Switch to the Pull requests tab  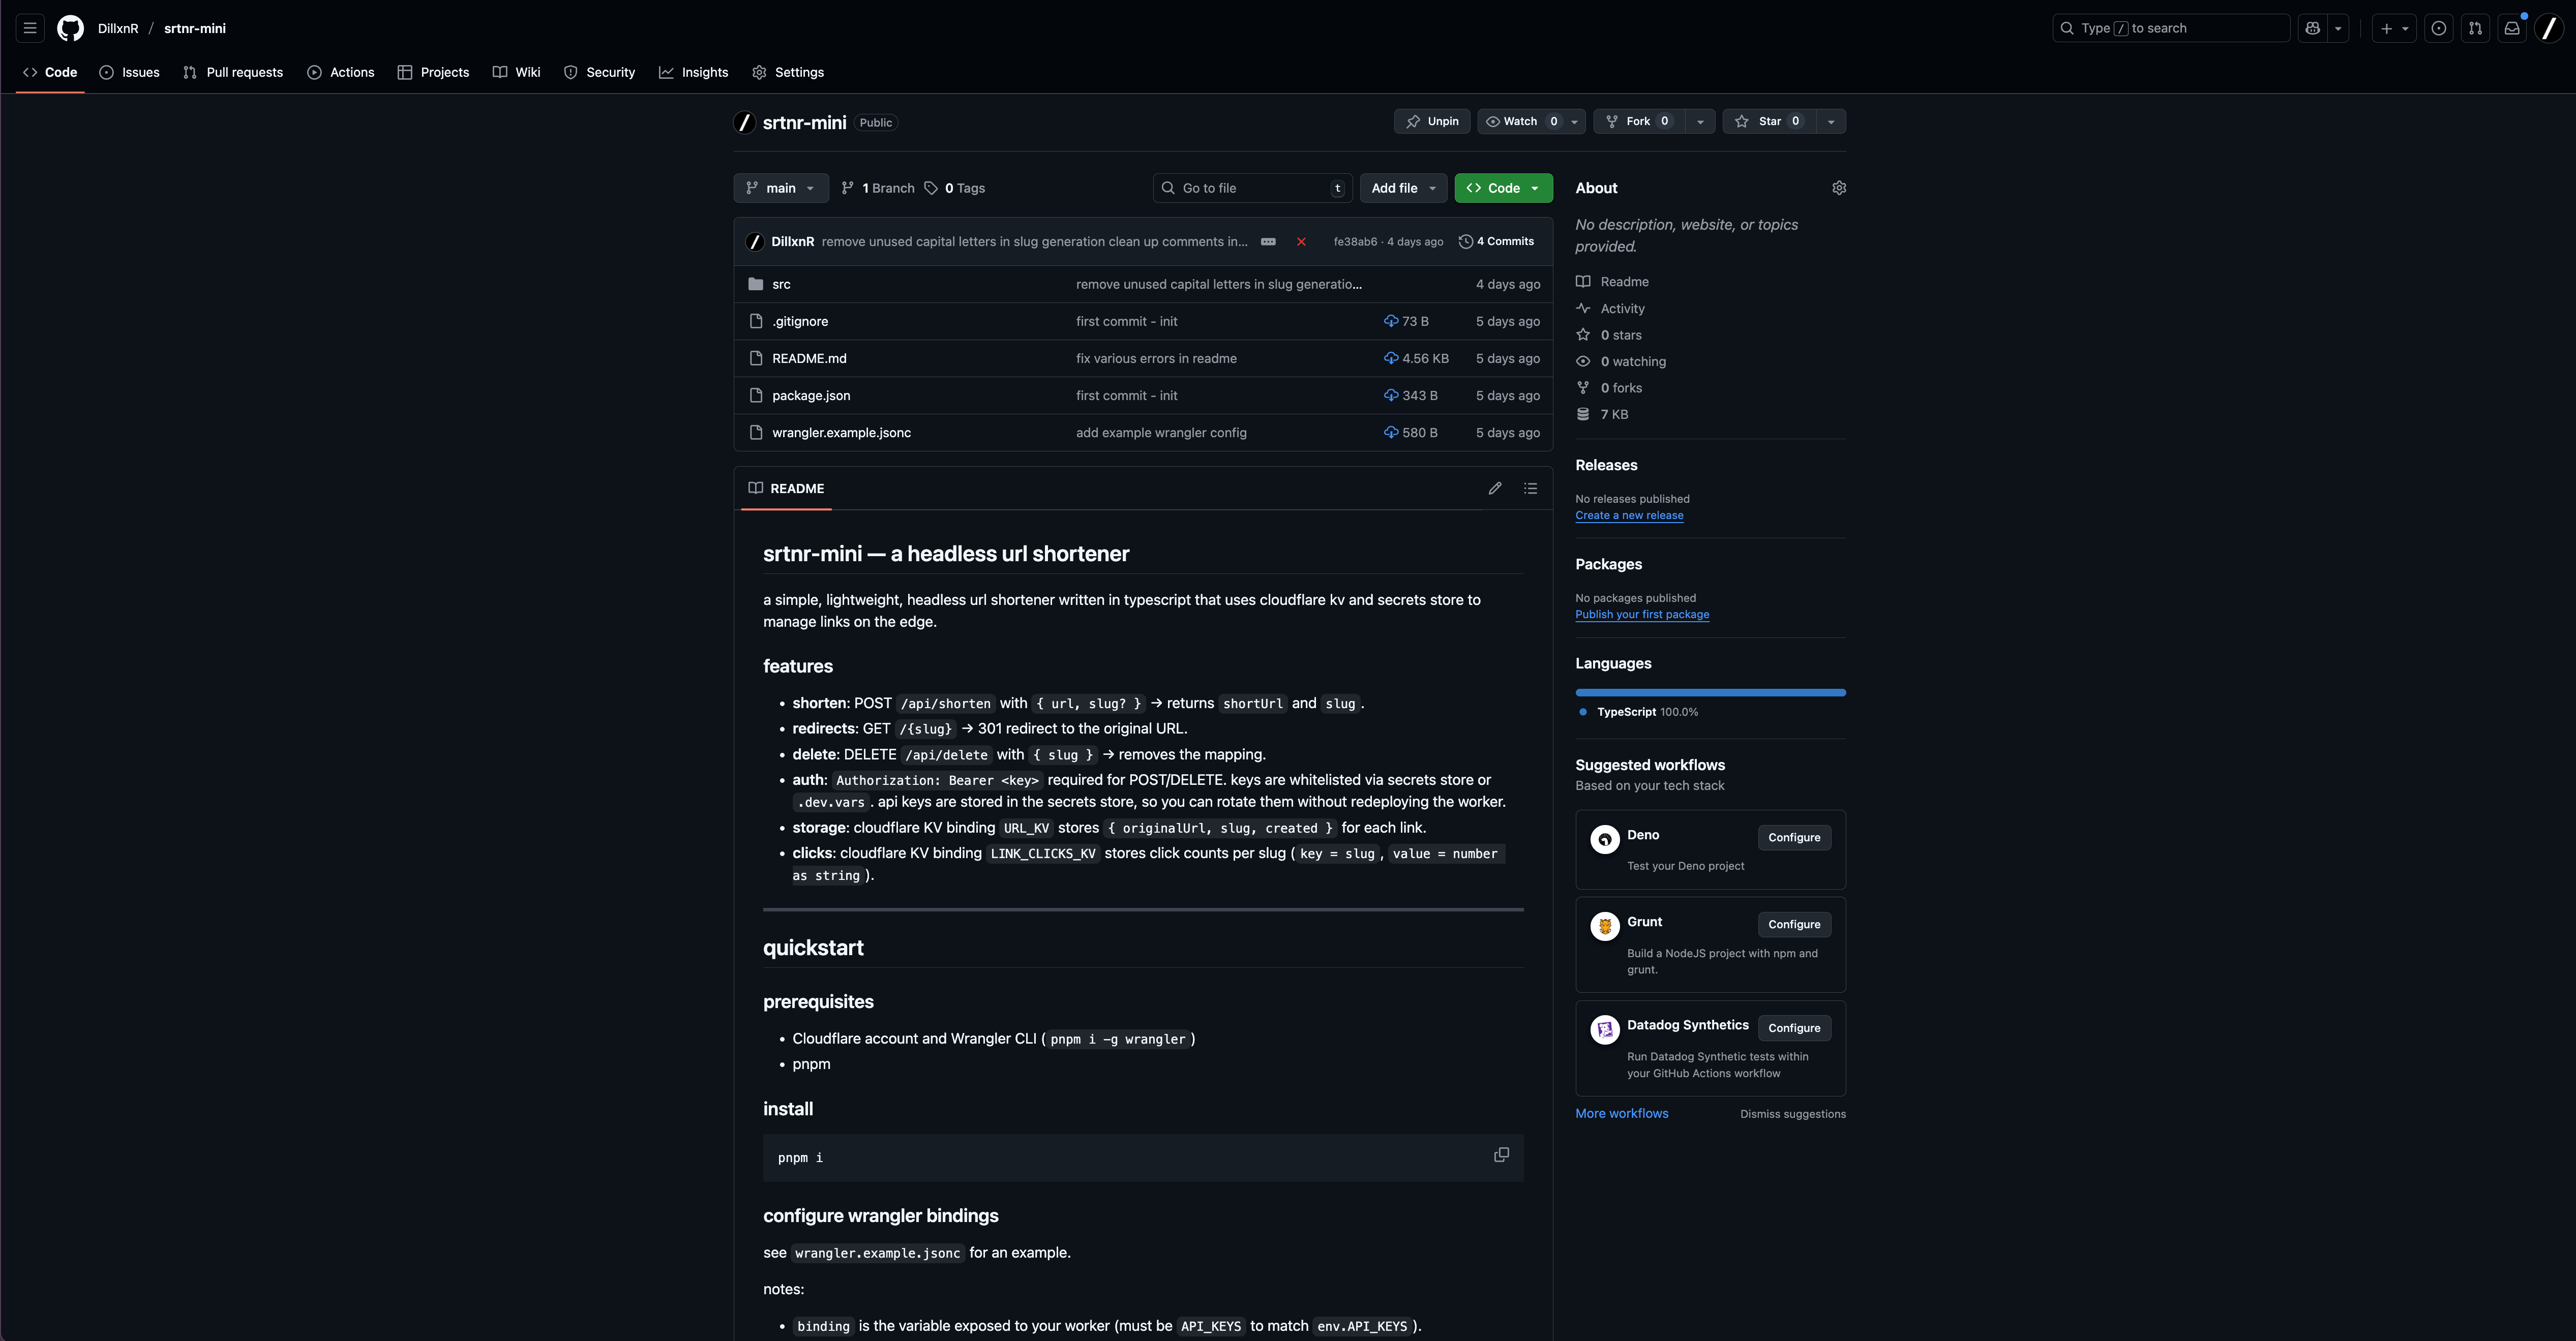tap(233, 72)
